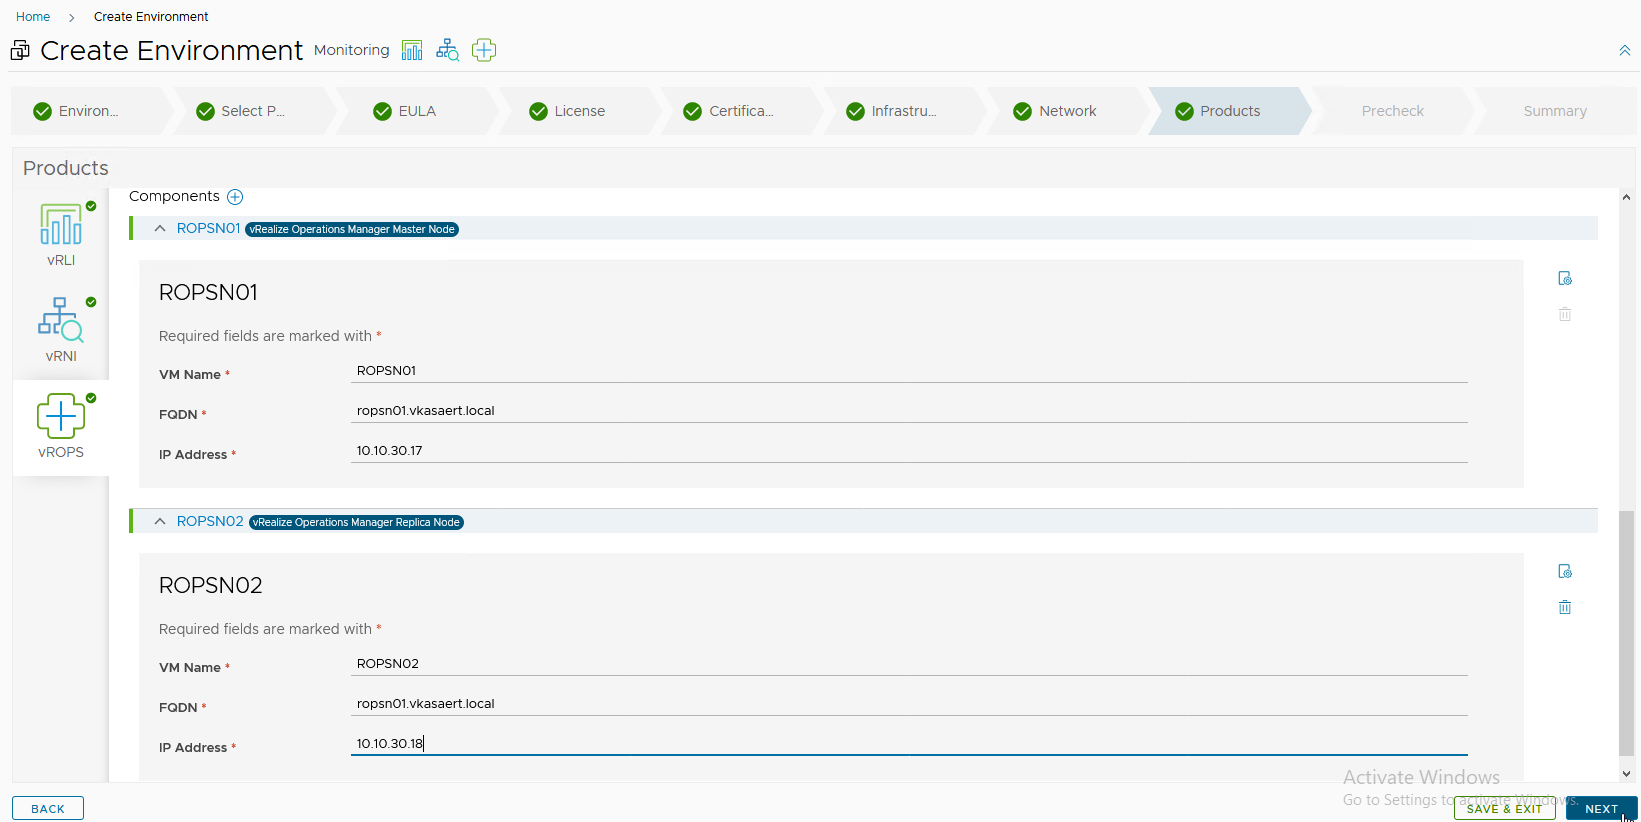Collapse the ROPSN01 master node section
The image size is (1641, 822).
(x=160, y=229)
